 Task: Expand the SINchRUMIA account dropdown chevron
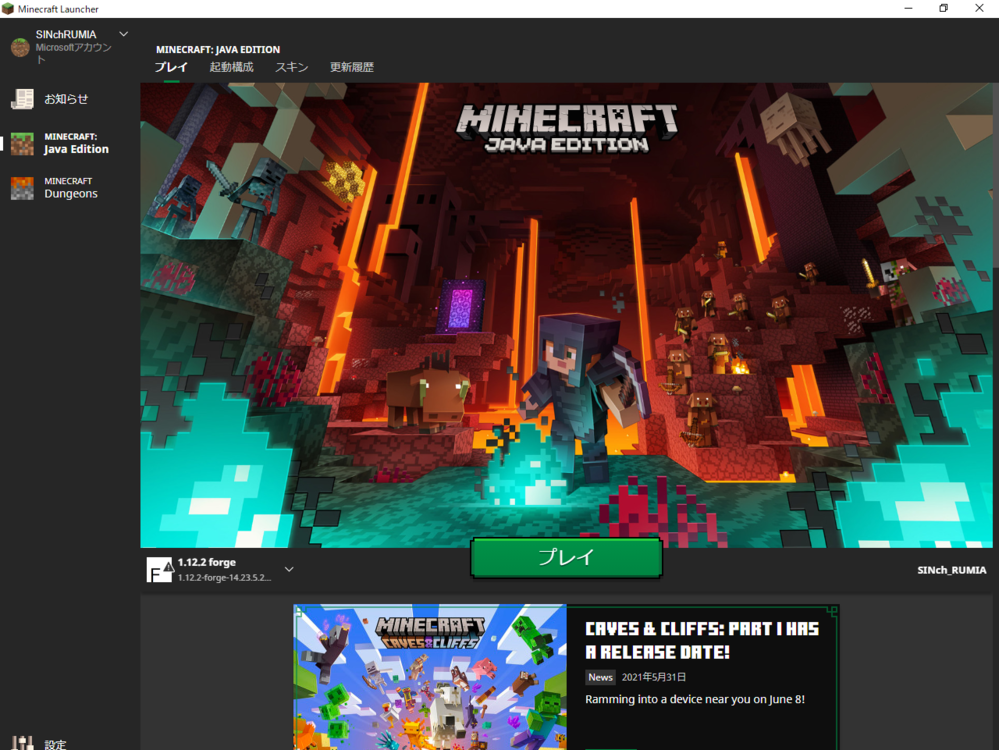[124, 34]
